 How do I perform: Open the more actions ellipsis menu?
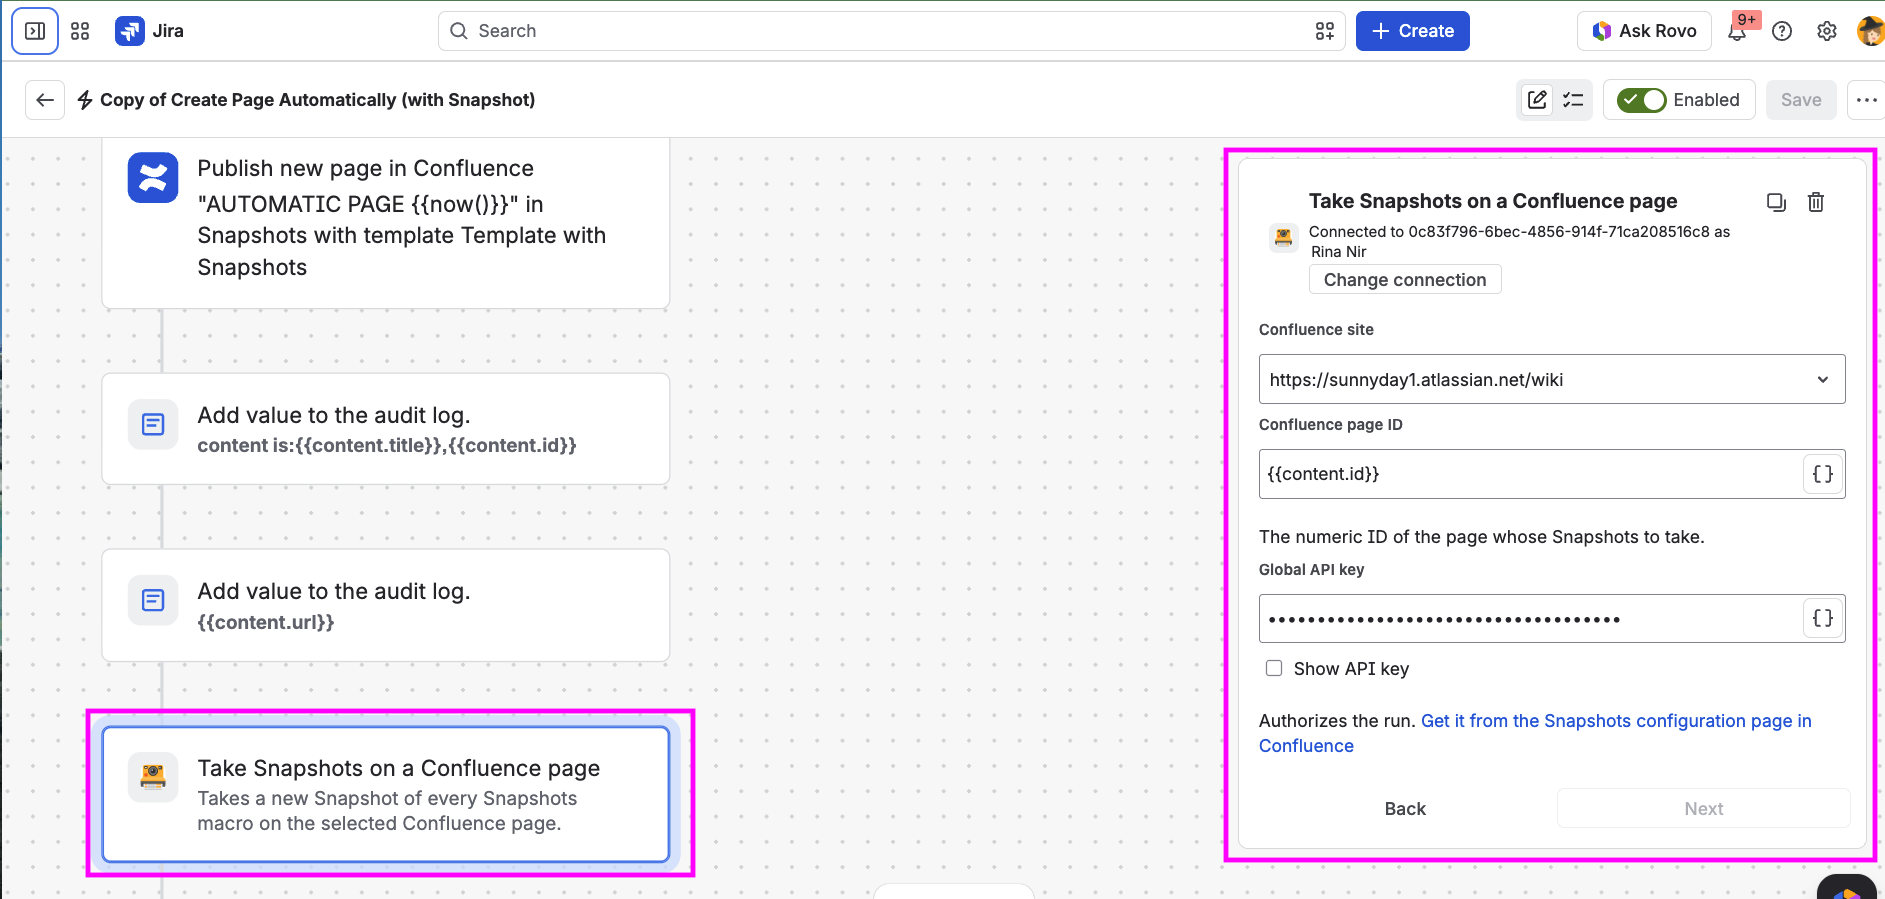click(x=1866, y=100)
